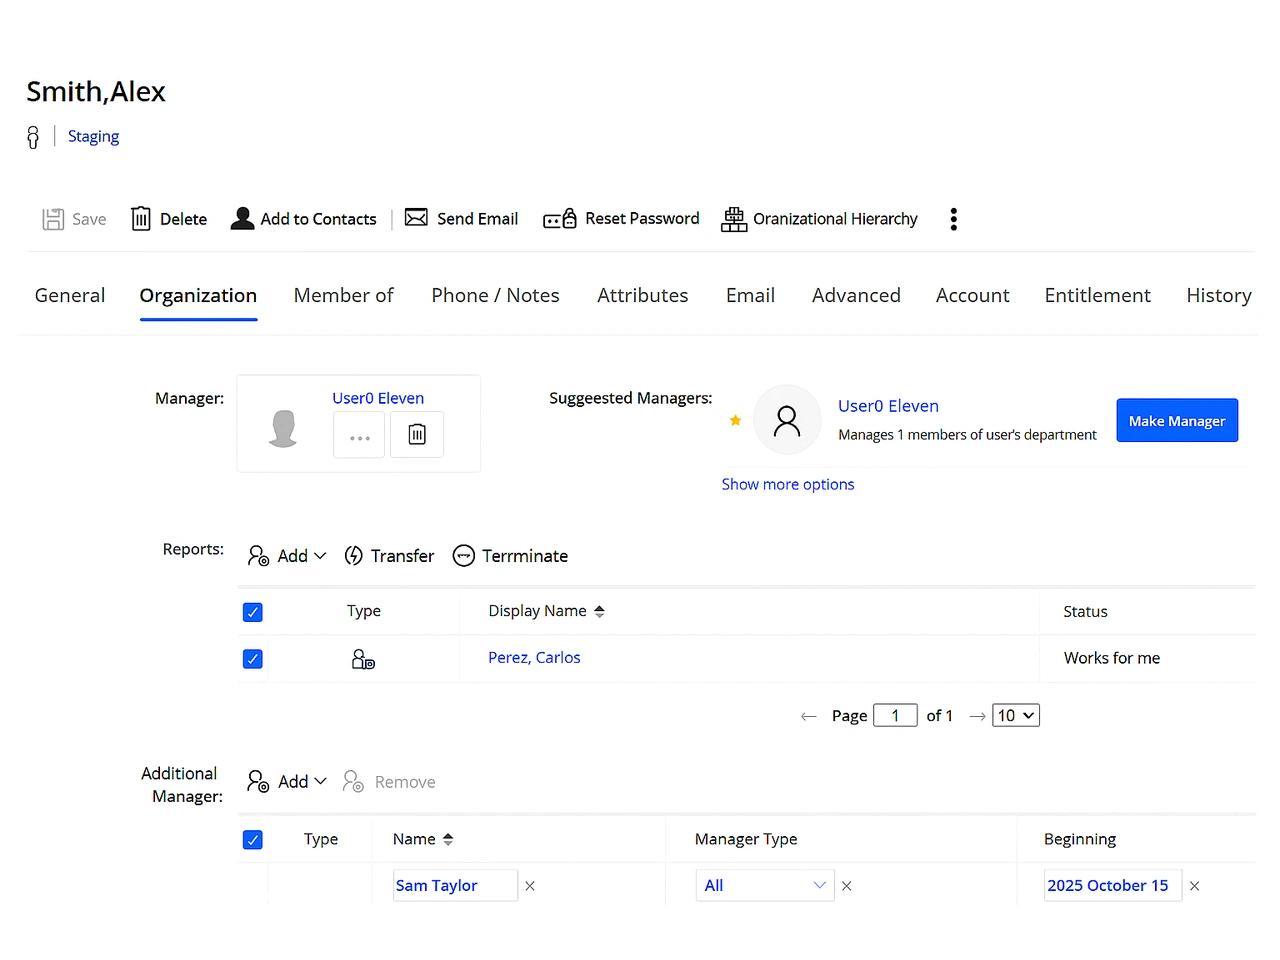
Task: Open suggested manager User0 Eleven link
Action: 888,406
